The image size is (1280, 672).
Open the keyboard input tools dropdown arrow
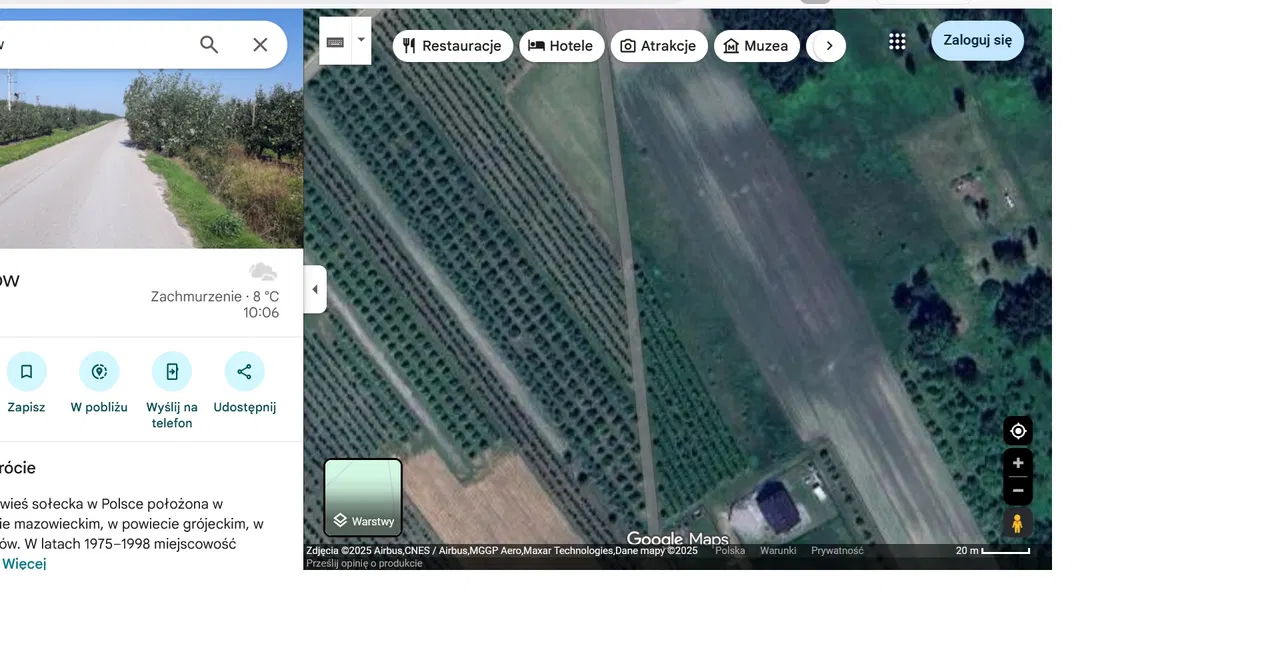pos(361,41)
